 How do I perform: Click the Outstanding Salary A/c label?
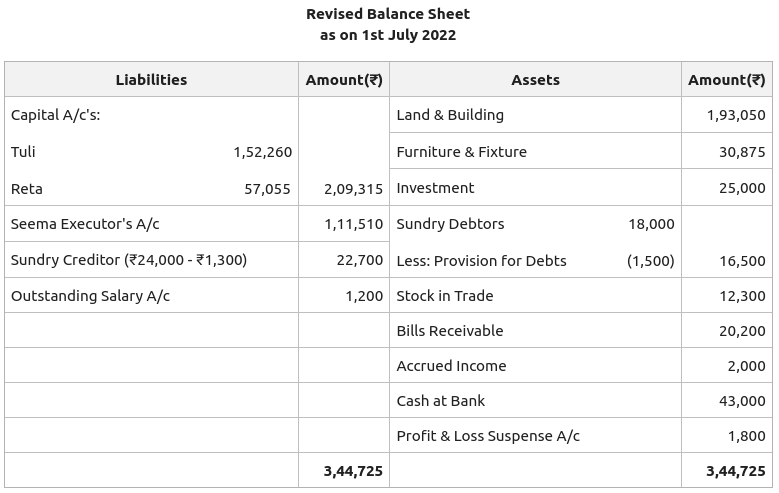(90, 296)
